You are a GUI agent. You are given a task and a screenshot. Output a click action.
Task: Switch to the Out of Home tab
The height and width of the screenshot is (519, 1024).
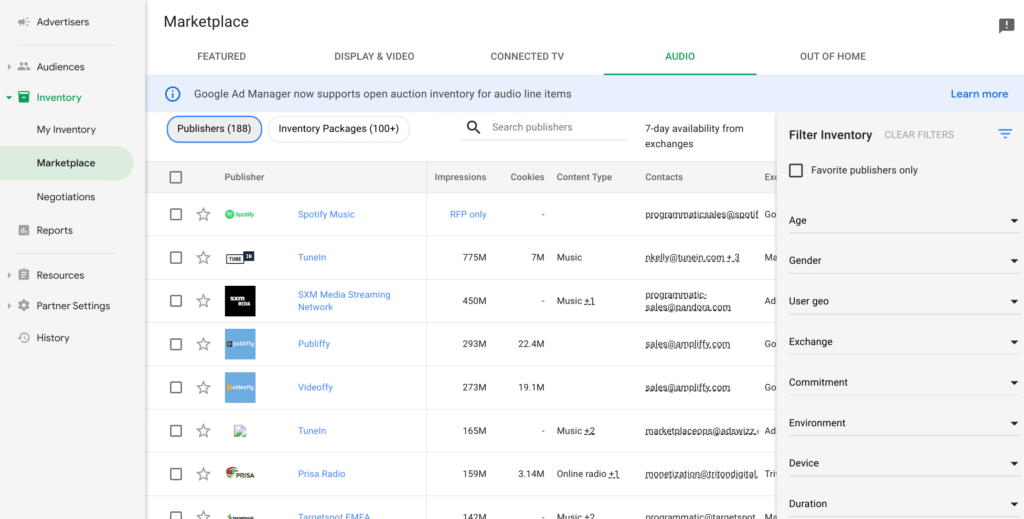833,57
